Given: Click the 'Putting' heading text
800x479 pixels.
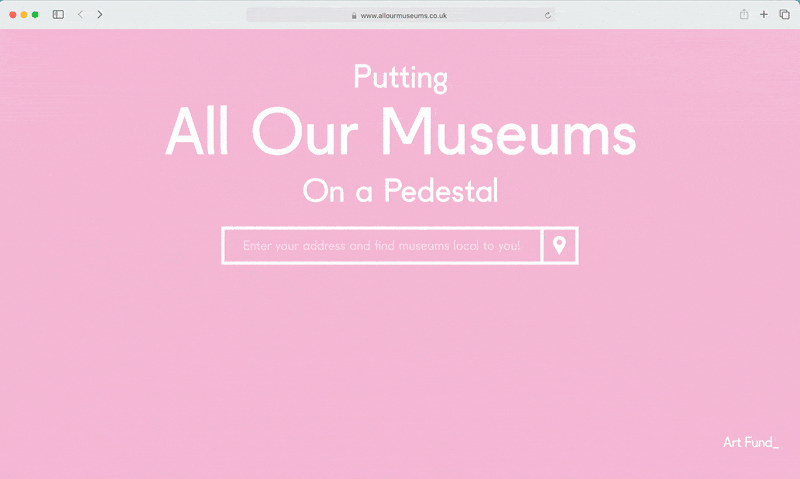Looking at the screenshot, I should pos(401,78).
